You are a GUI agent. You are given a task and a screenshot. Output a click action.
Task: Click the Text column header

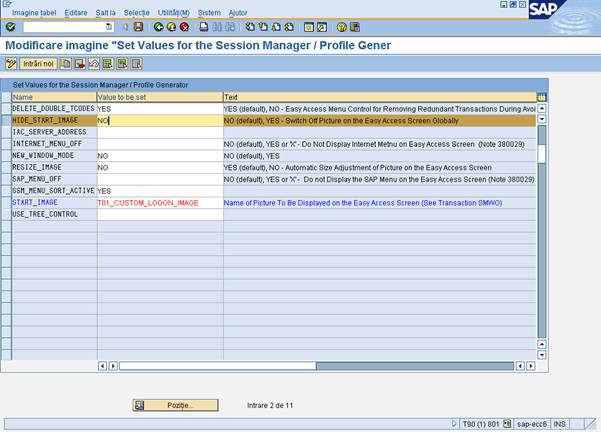(x=379, y=97)
